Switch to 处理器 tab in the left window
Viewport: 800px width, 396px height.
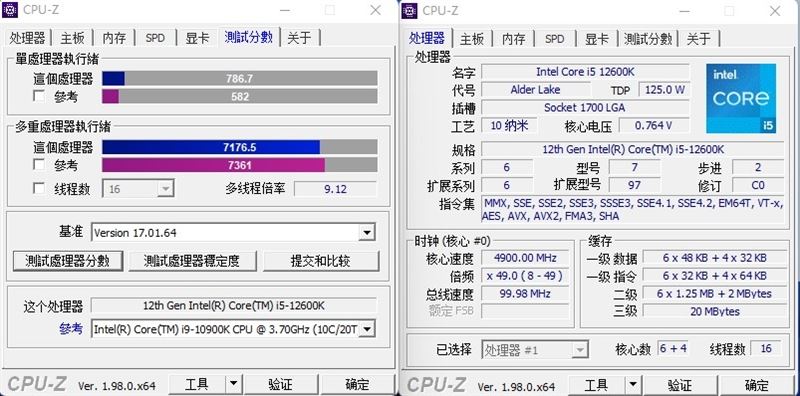click(x=28, y=38)
